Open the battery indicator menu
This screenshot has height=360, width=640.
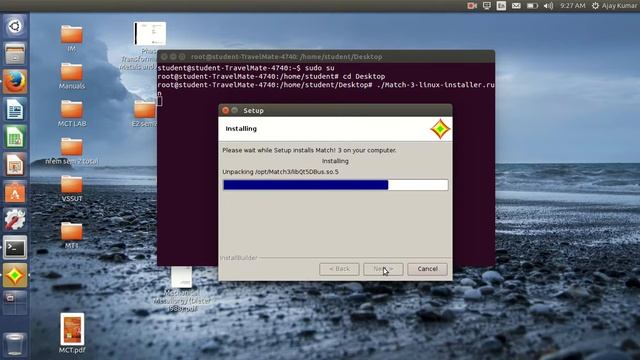532,6
